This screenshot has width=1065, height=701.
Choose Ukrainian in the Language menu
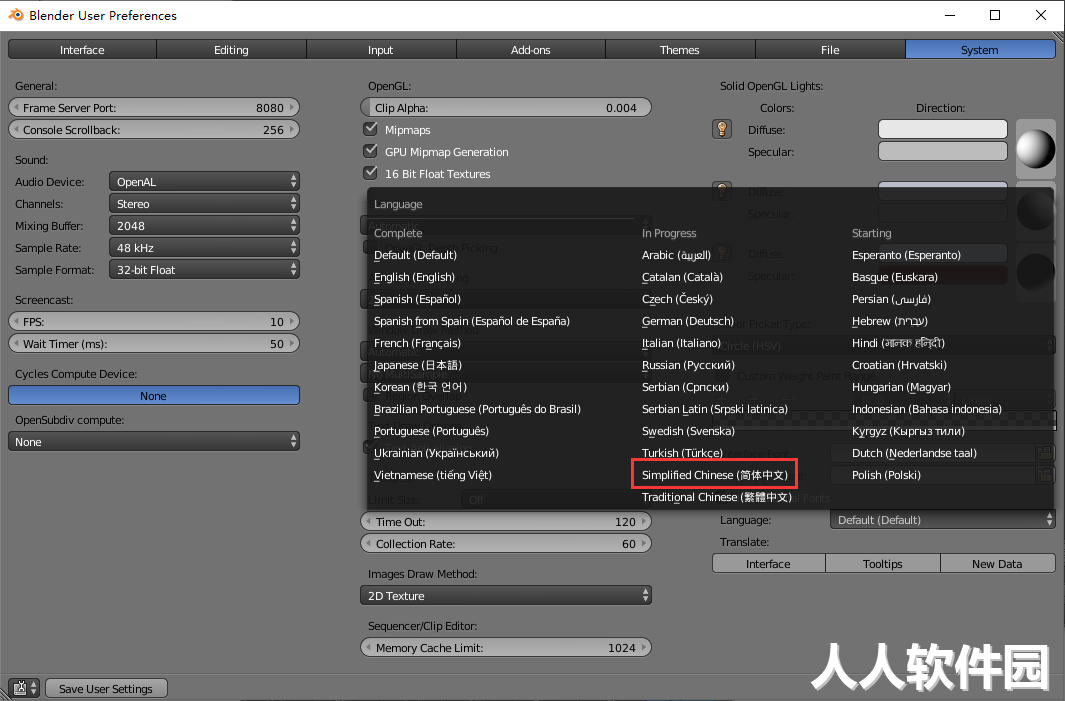(436, 452)
